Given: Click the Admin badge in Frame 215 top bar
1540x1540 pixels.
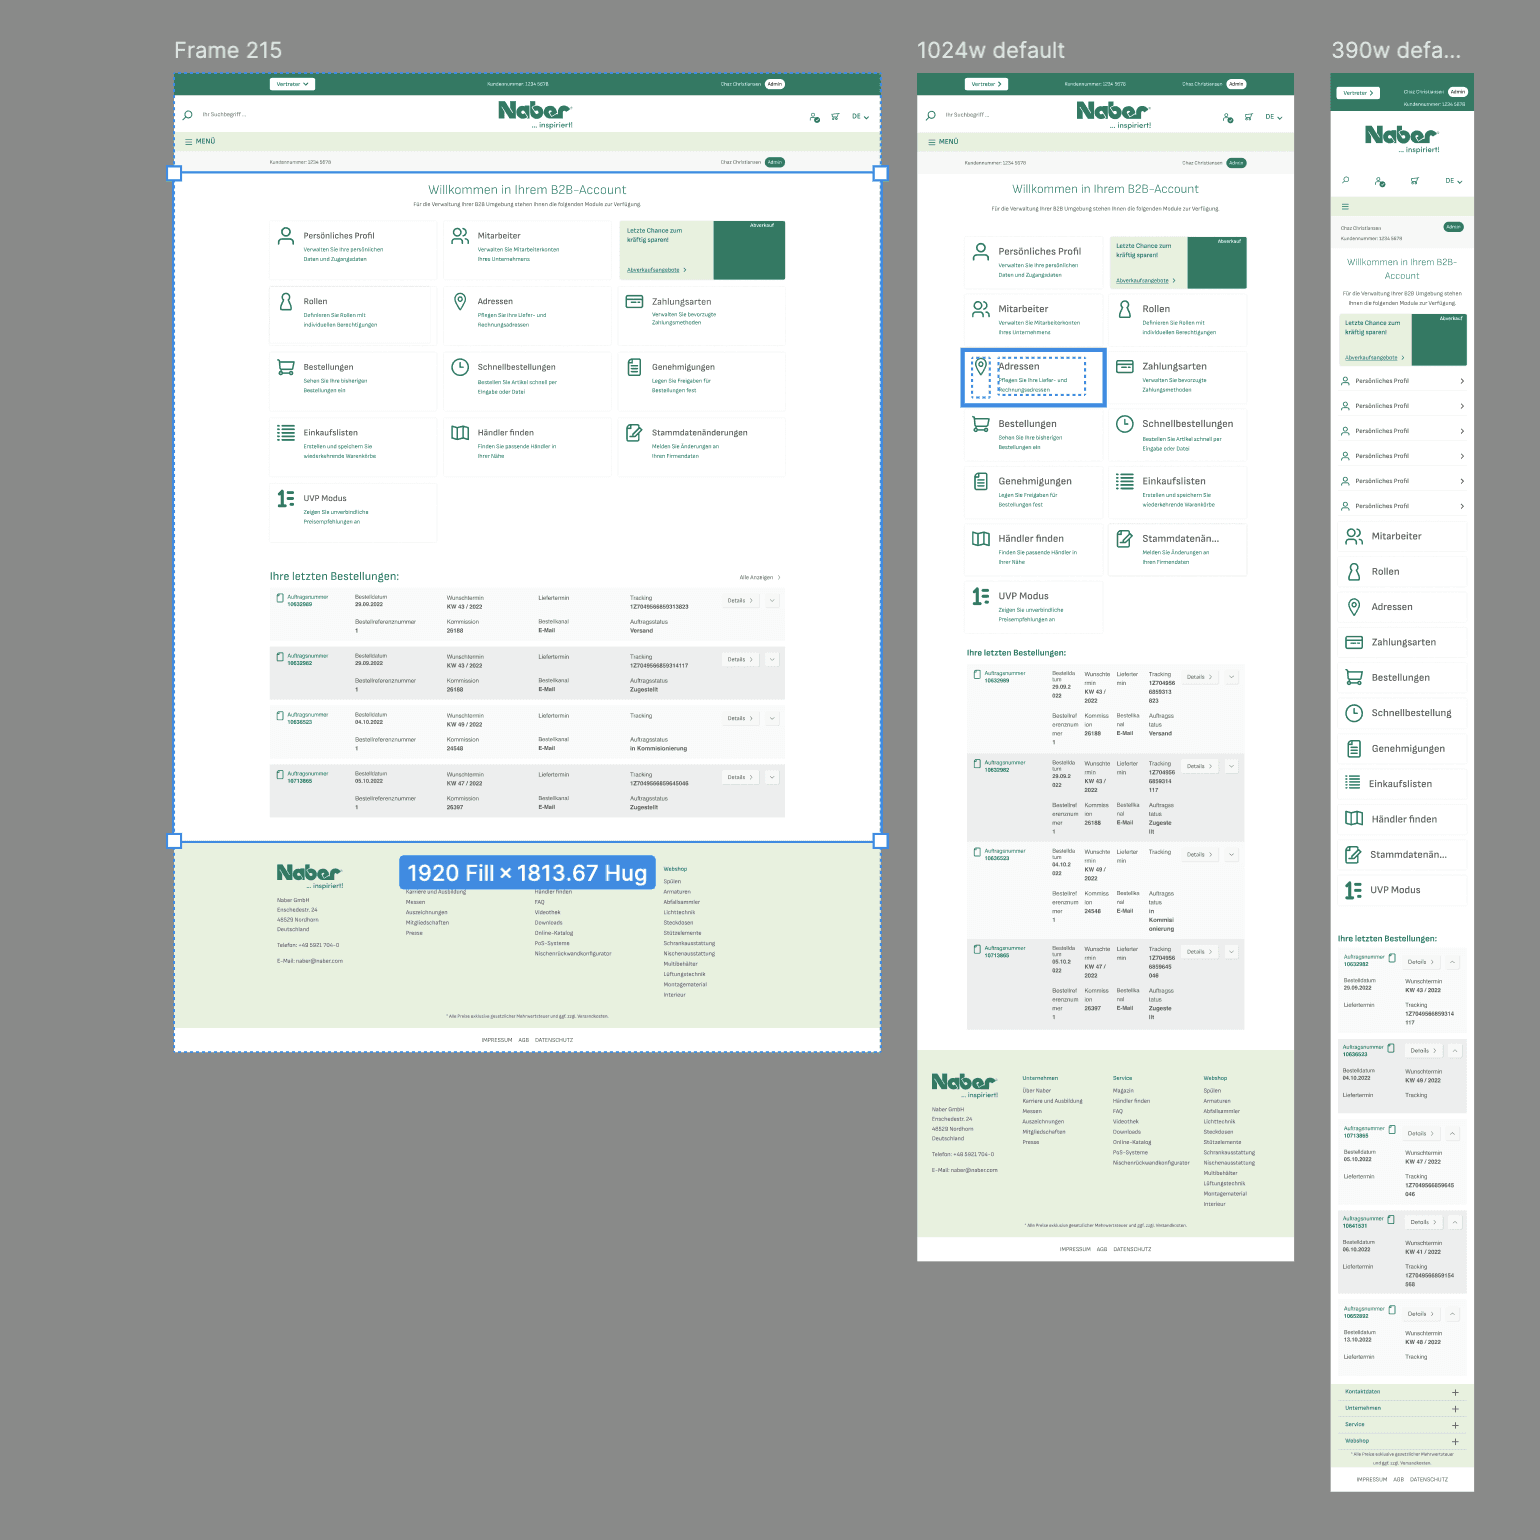Looking at the screenshot, I should pyautogui.click(x=775, y=84).
